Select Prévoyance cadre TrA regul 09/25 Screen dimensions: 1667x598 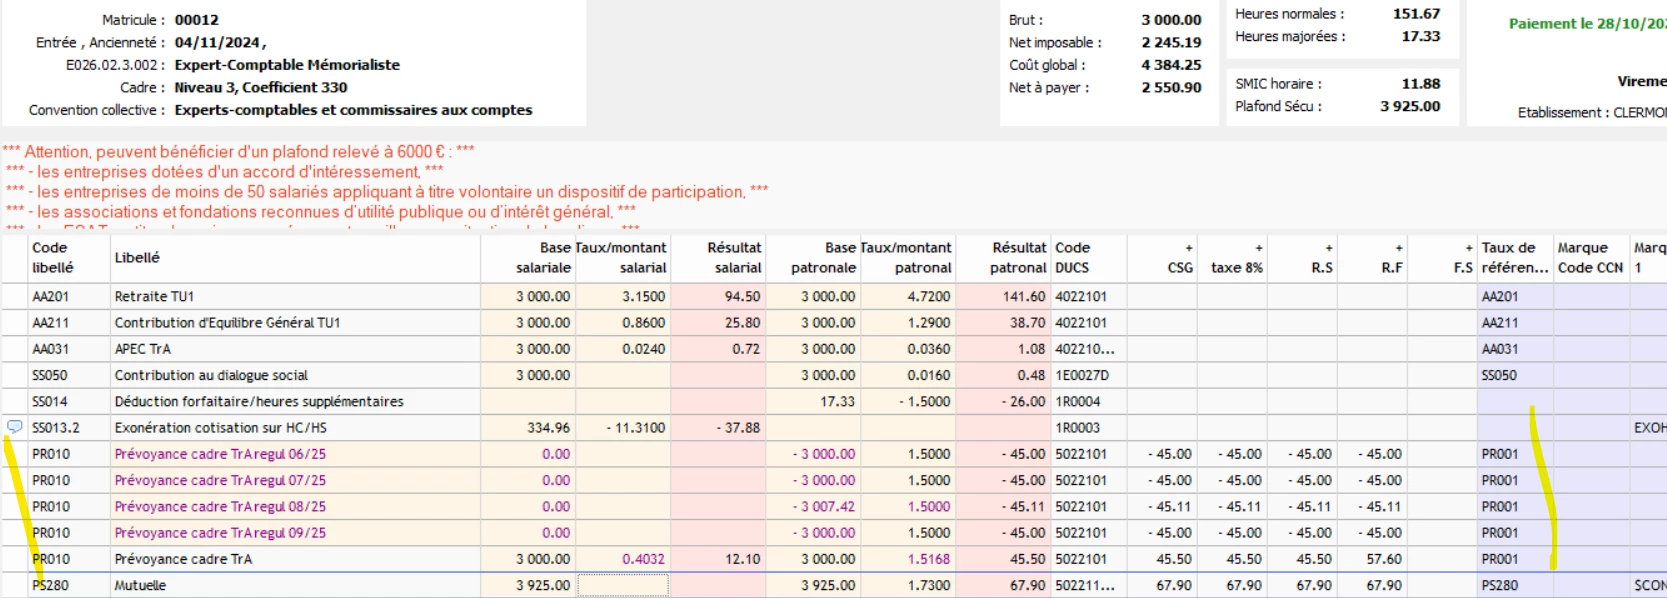pyautogui.click(x=220, y=533)
